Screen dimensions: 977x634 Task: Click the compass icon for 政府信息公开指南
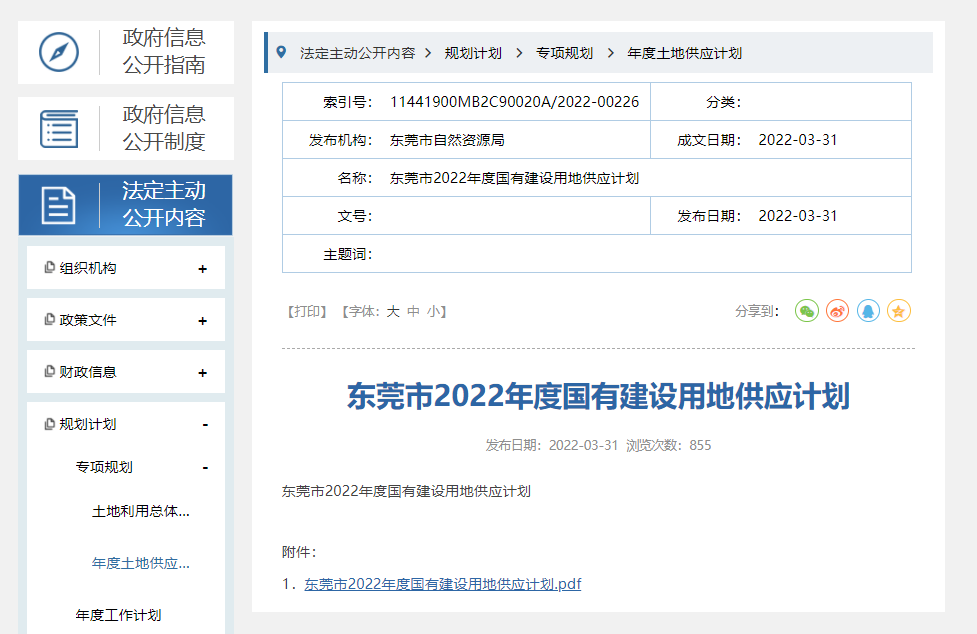click(58, 52)
